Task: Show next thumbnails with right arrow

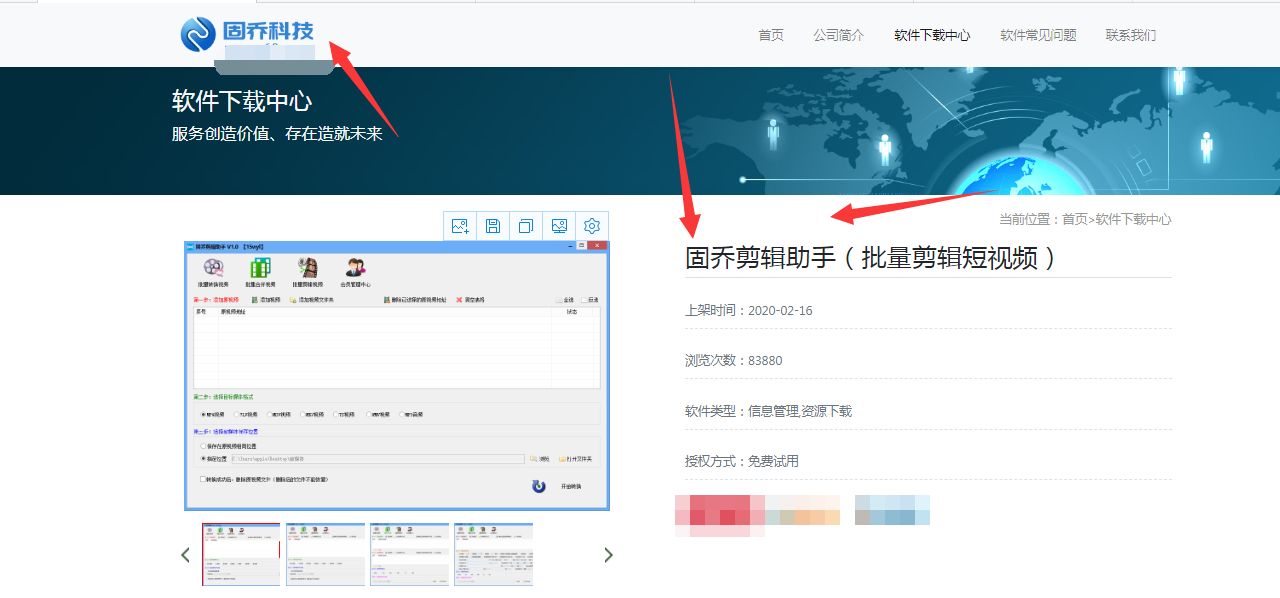Action: point(608,555)
